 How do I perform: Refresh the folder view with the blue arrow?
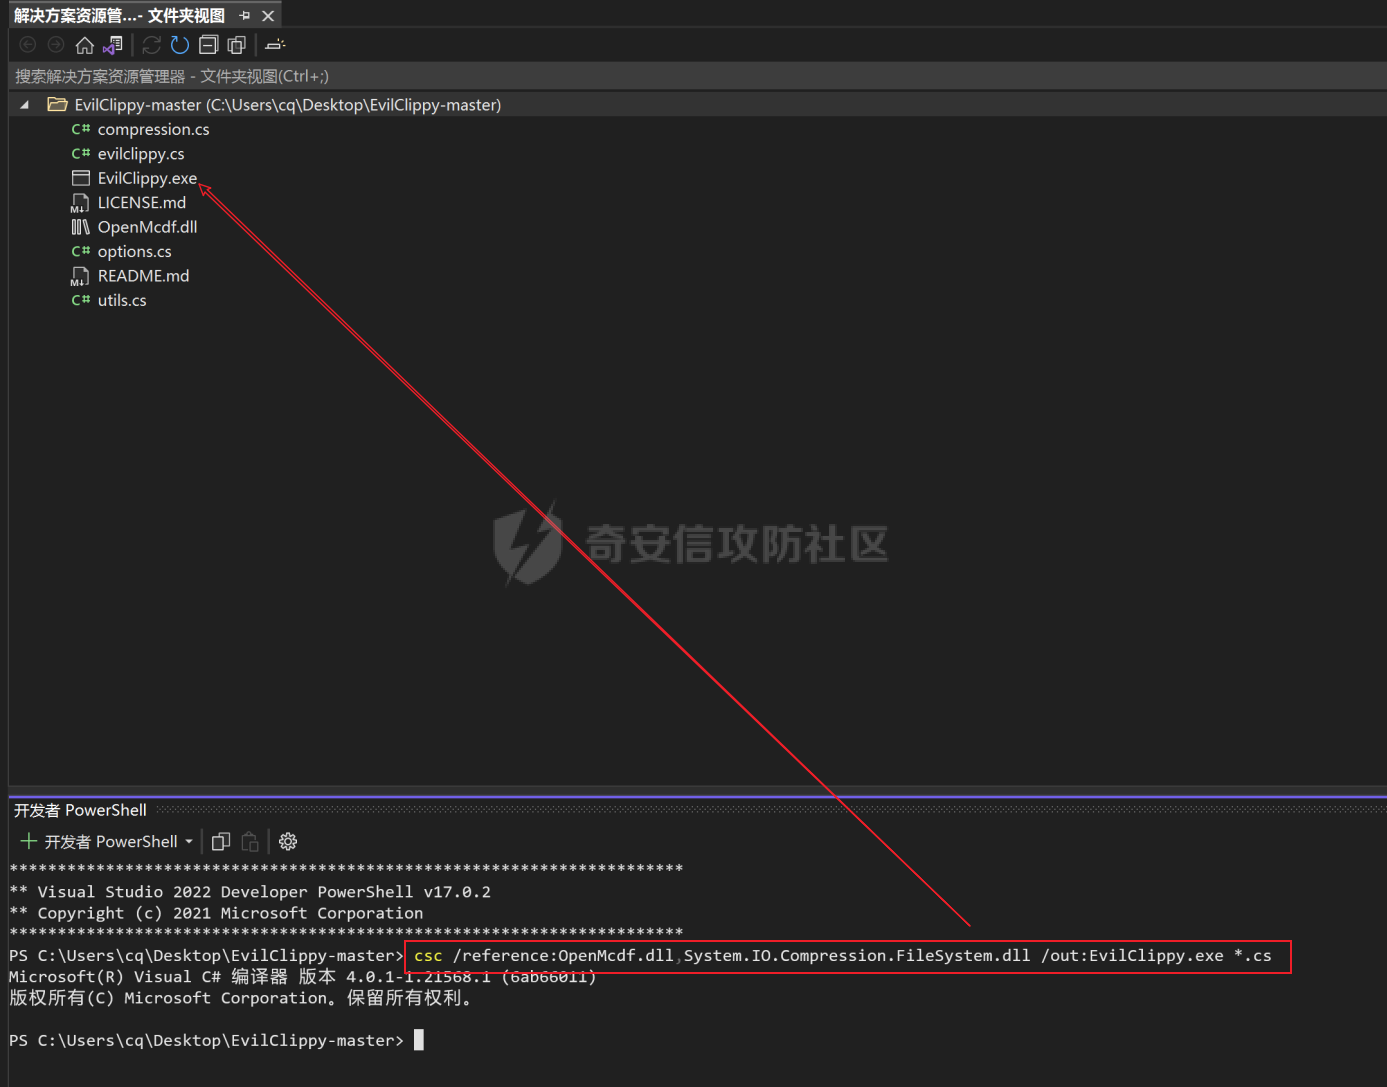click(180, 45)
